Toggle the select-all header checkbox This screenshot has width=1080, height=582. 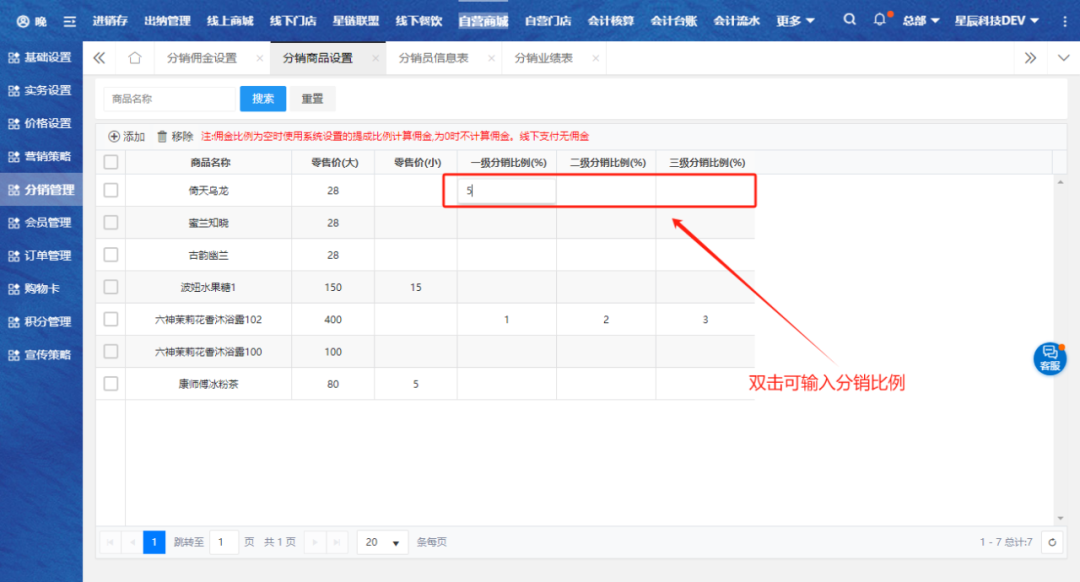click(x=111, y=162)
